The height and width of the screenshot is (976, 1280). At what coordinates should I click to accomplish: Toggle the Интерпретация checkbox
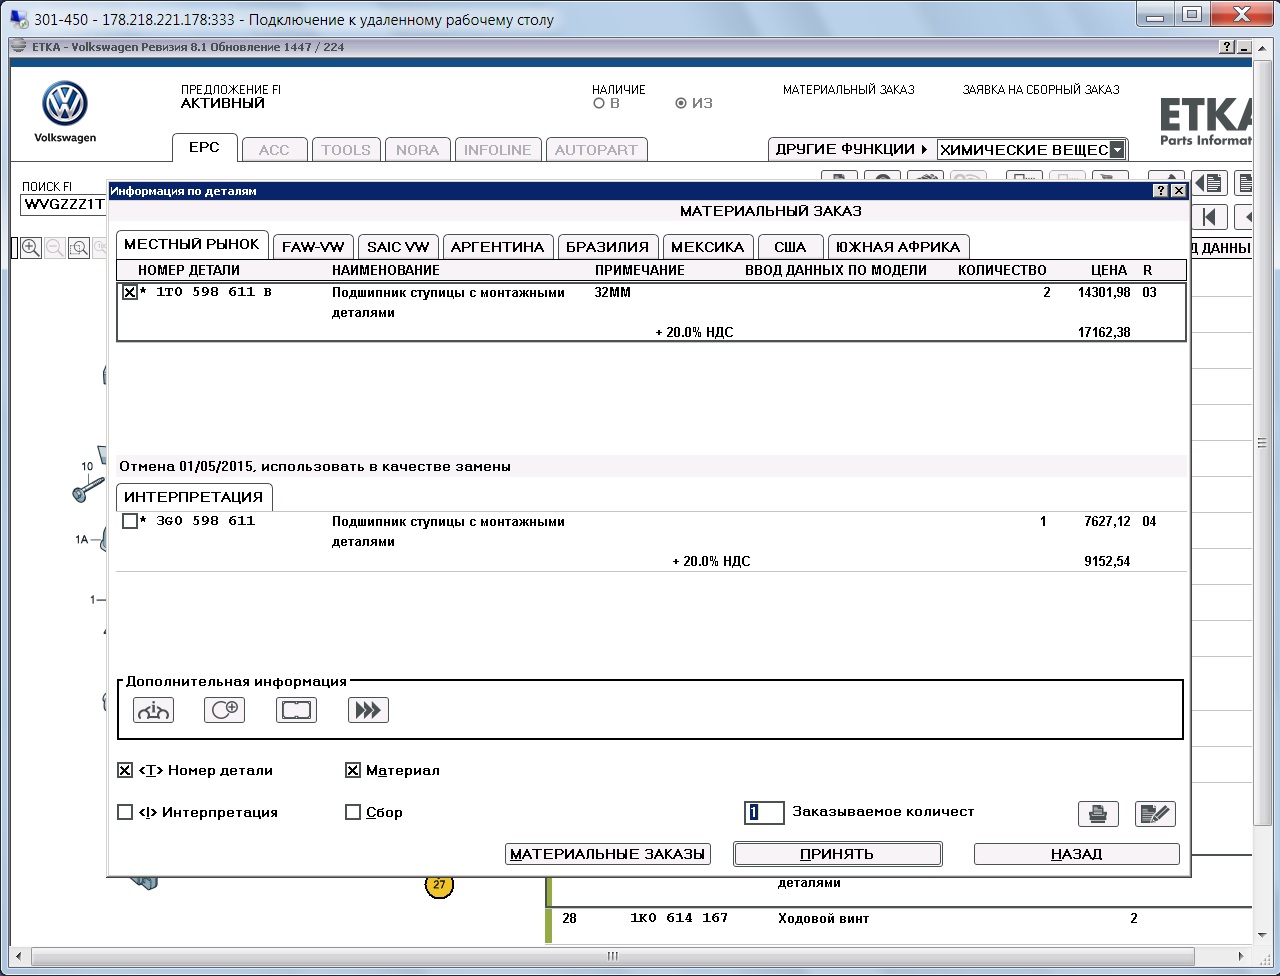point(125,812)
